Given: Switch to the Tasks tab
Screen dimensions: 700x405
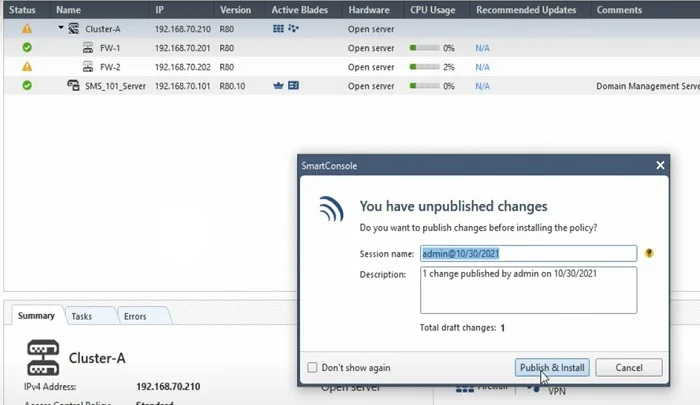Looking at the screenshot, I should coord(82,316).
